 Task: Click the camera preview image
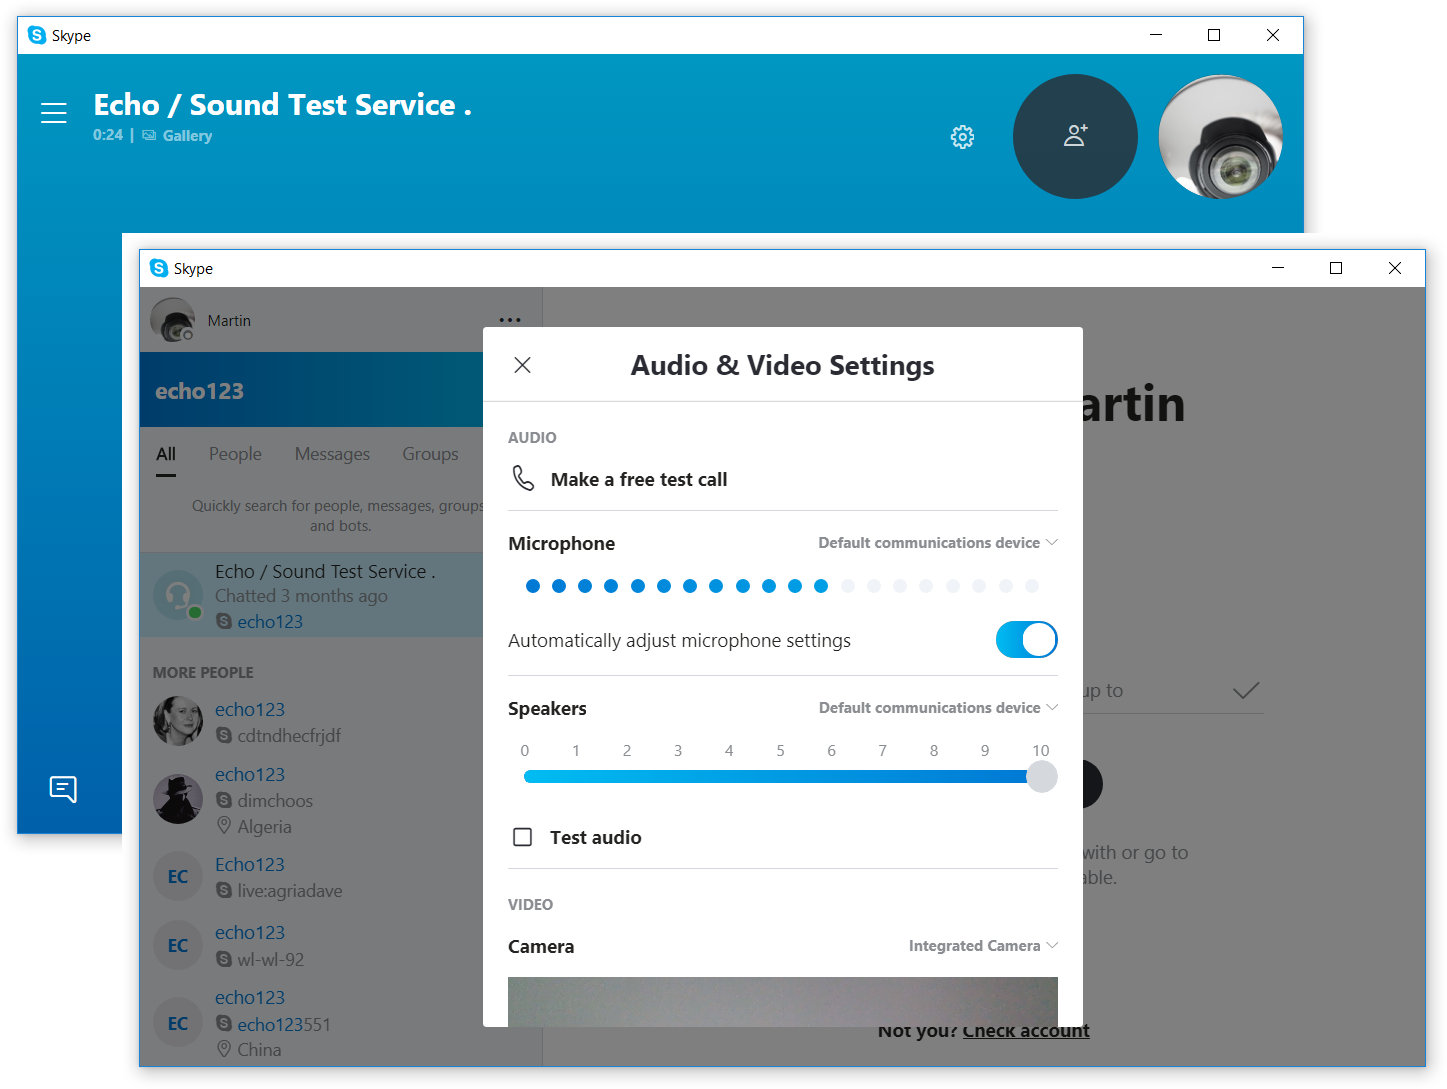click(783, 1001)
